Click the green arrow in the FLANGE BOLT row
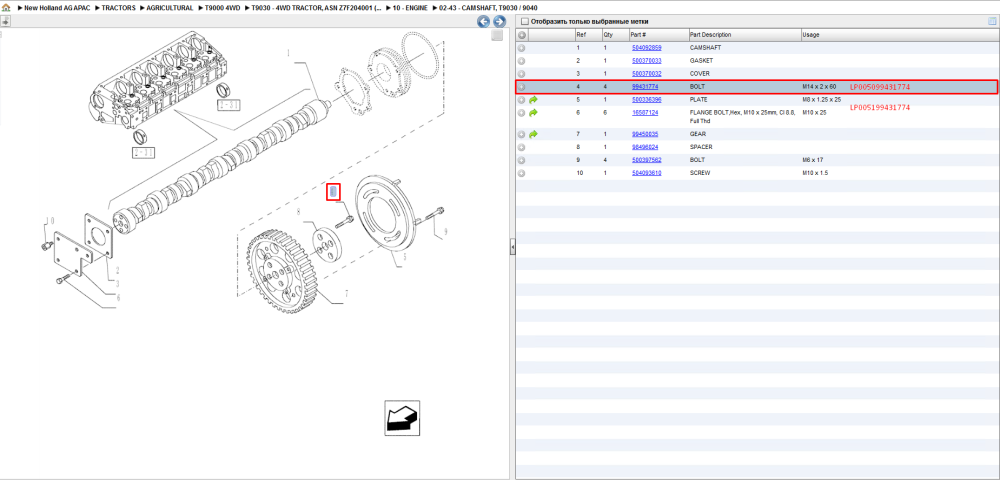Image resolution: width=1000 pixels, height=480 pixels. [533, 113]
